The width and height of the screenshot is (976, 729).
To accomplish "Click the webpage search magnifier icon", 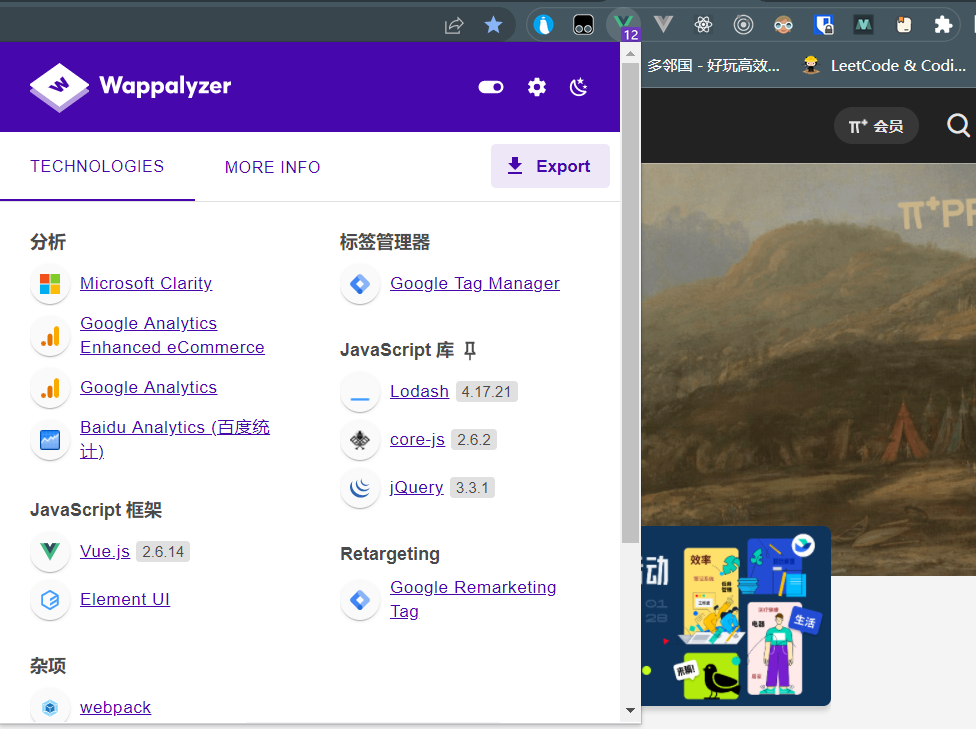I will click(958, 126).
